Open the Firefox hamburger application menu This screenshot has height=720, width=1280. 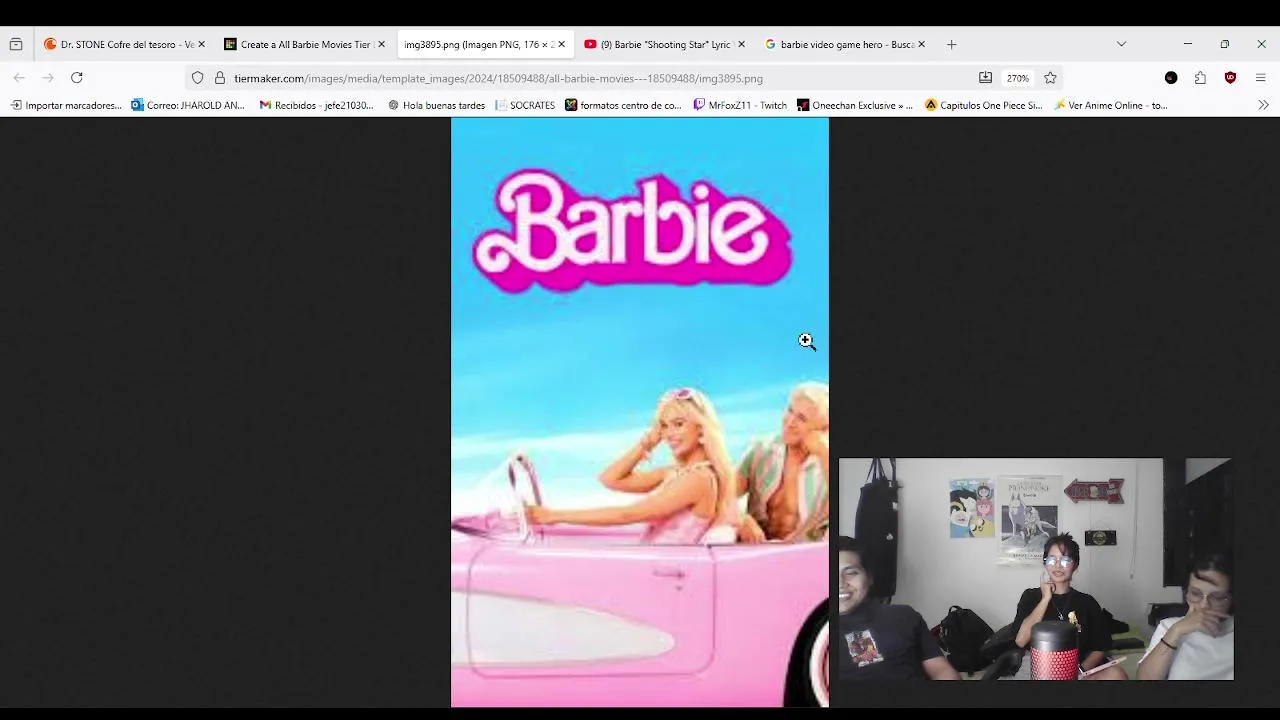coord(1260,78)
